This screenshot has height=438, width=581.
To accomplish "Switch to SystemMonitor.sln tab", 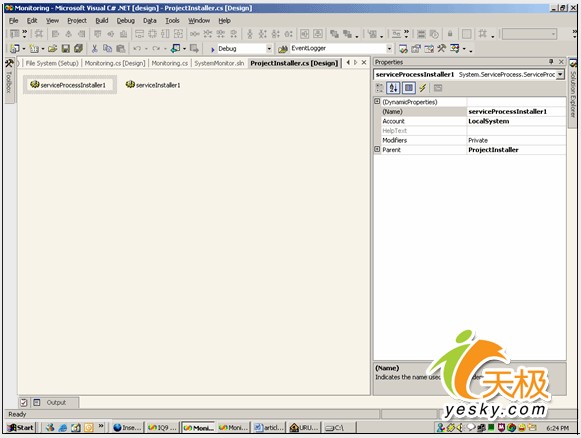I will coord(219,63).
